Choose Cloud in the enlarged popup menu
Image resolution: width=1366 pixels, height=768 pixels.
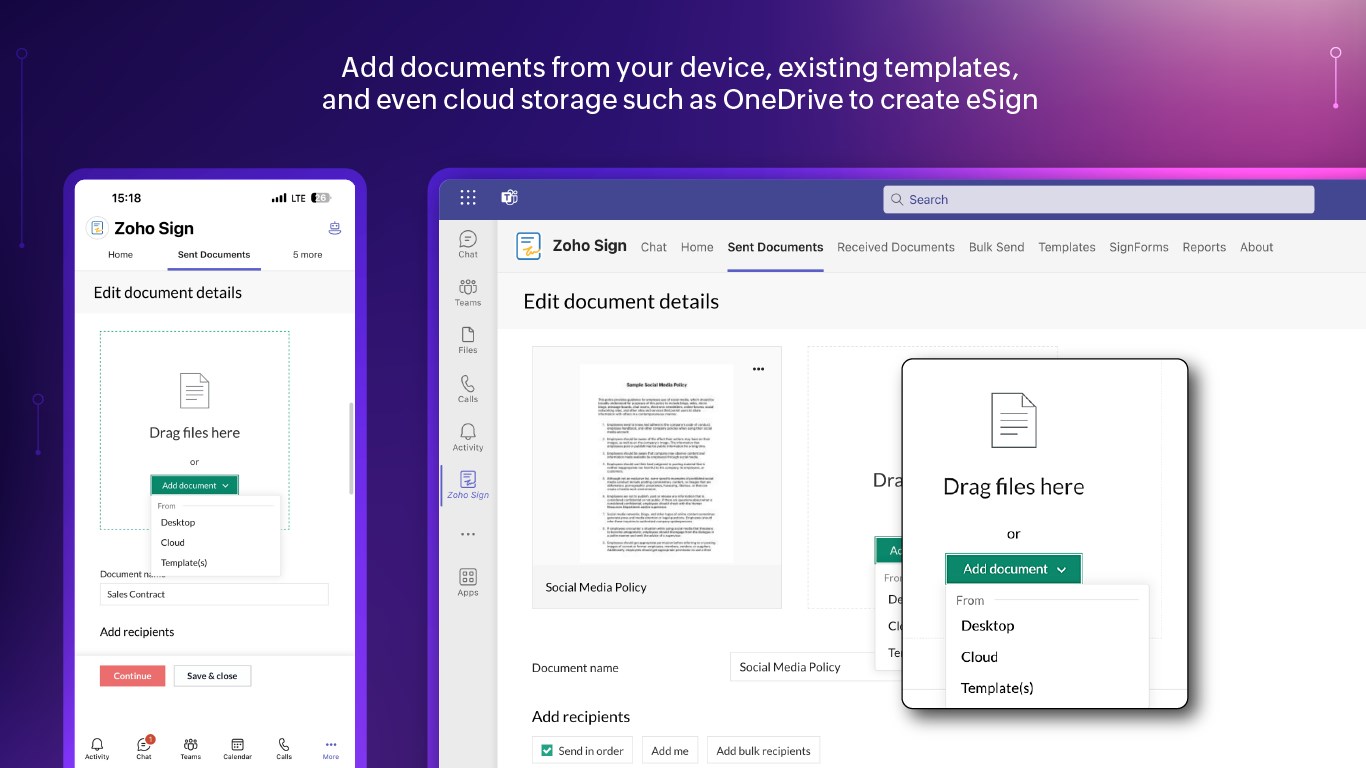tap(979, 657)
